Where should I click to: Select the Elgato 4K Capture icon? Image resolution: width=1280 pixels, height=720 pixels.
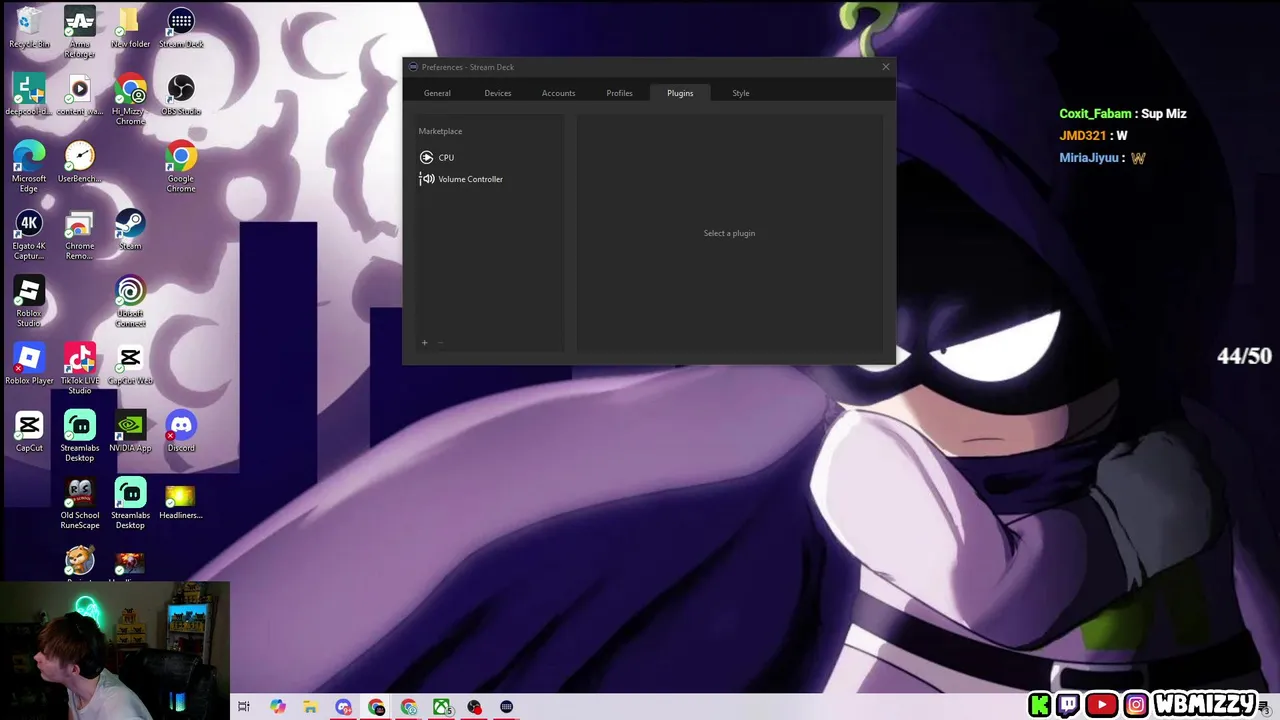(x=29, y=234)
